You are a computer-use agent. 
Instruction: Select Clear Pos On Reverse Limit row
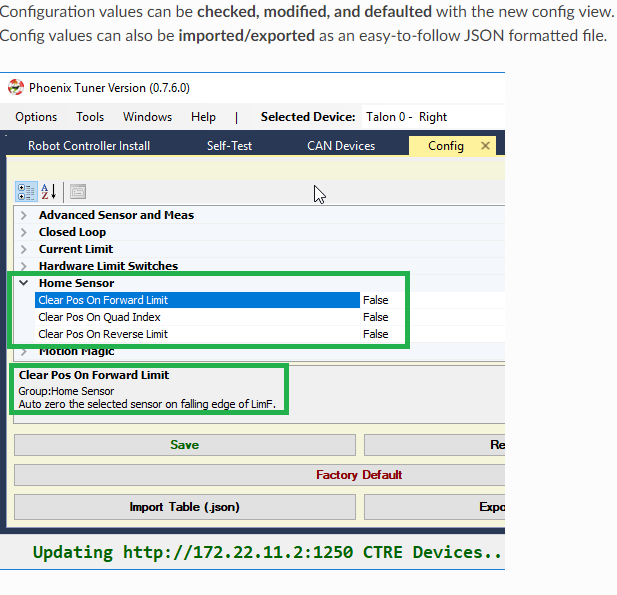pos(197,334)
